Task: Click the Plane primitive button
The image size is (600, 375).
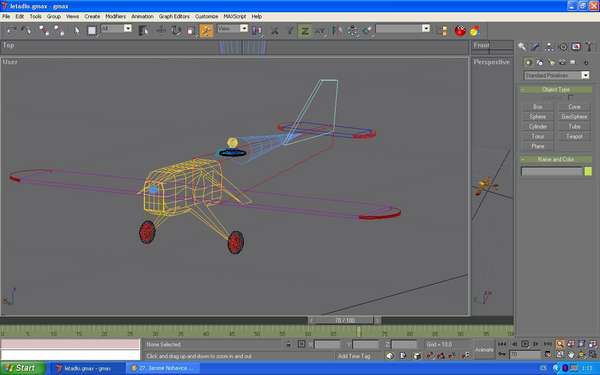Action: [x=538, y=147]
